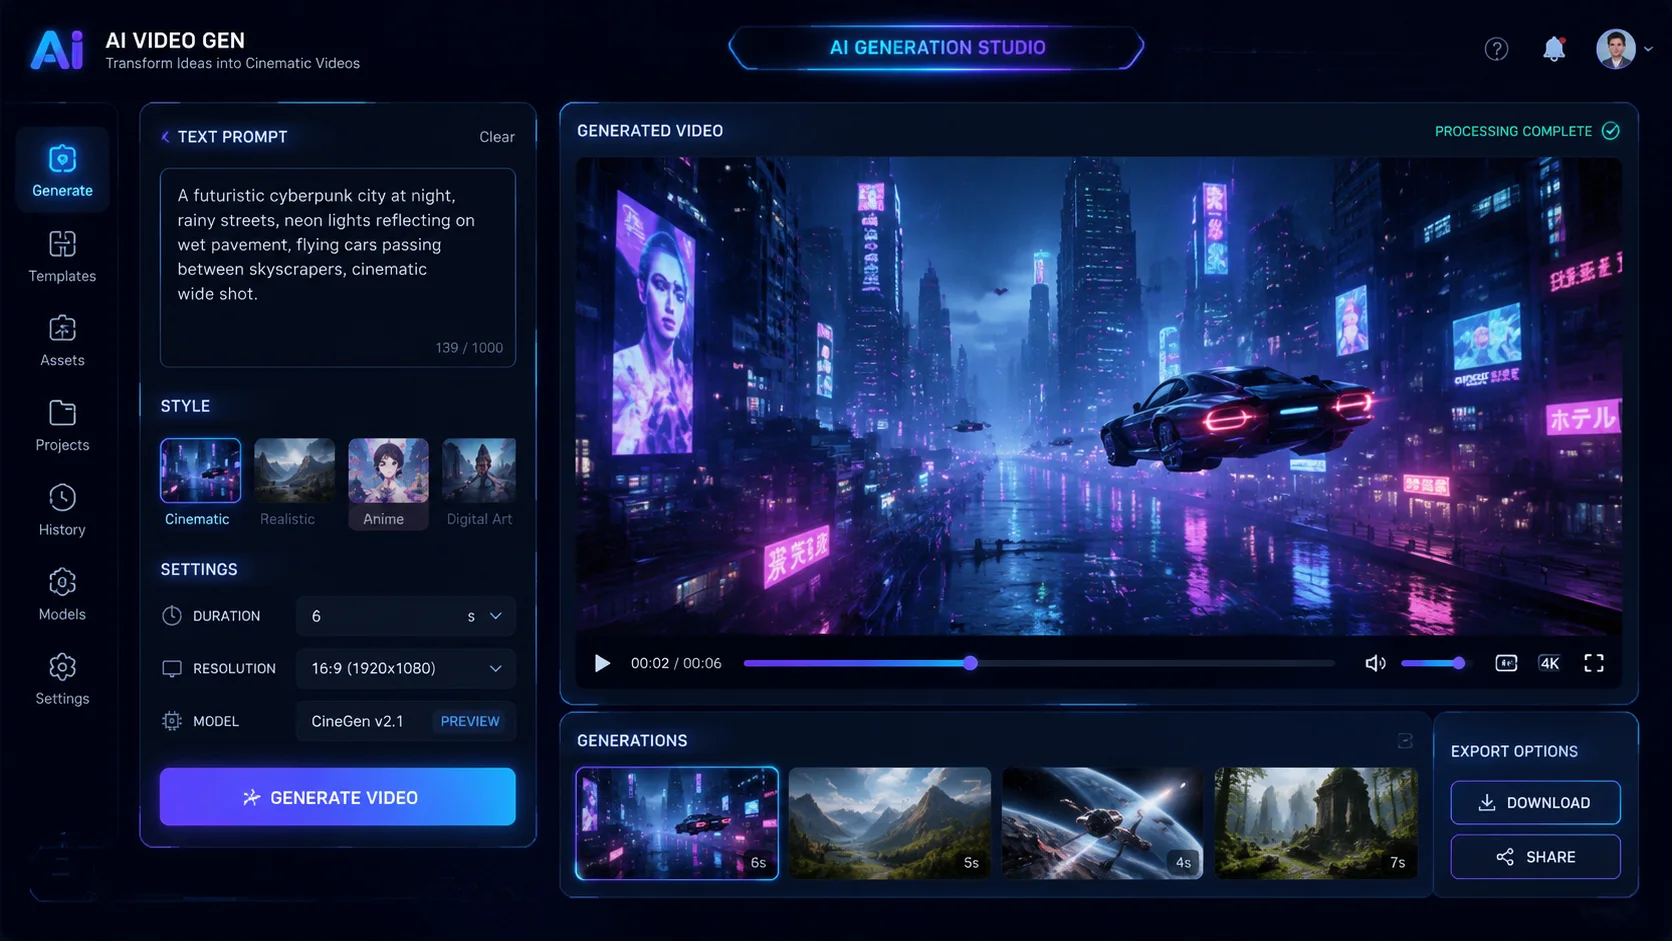This screenshot has height=941, width=1672.
Task: Click the Generations panel expand icon
Action: (1405, 741)
